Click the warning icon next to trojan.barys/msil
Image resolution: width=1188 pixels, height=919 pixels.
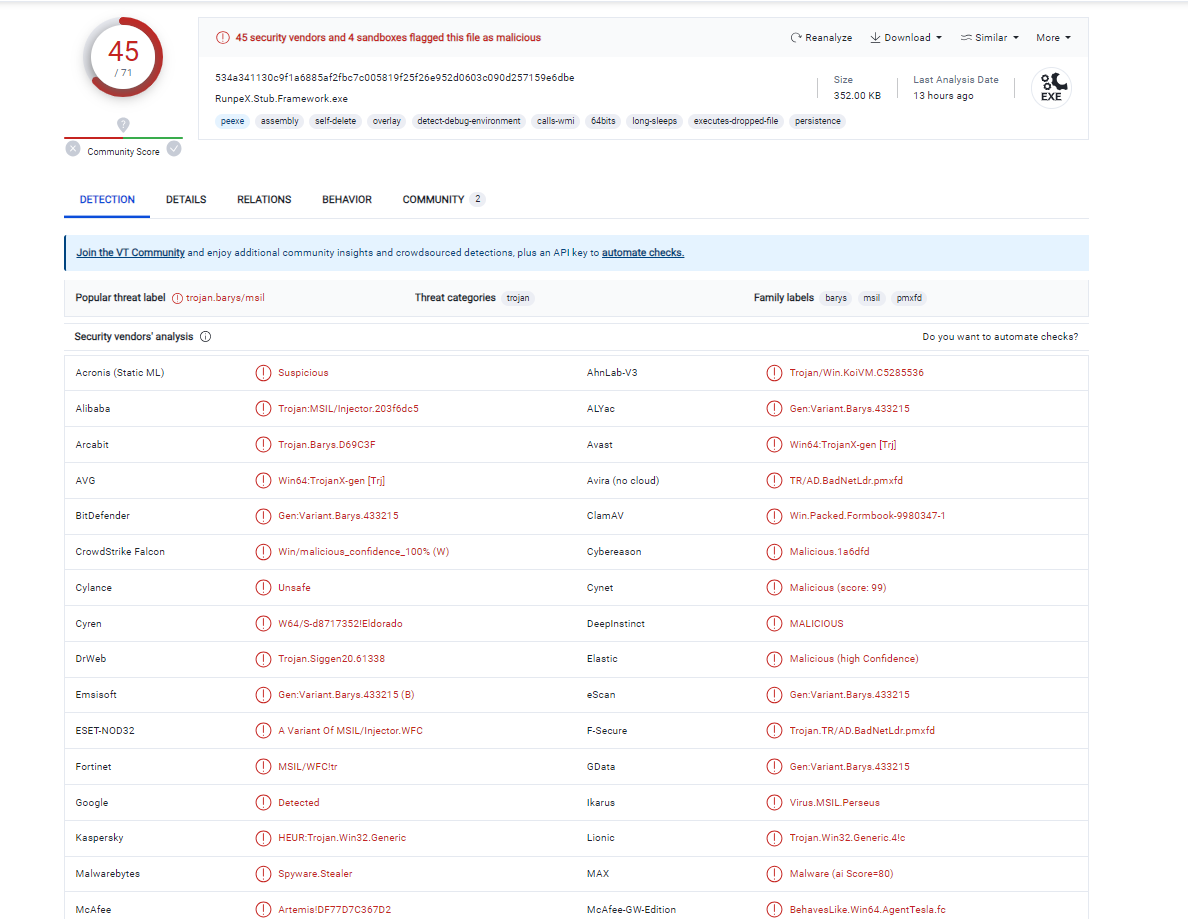coord(178,298)
